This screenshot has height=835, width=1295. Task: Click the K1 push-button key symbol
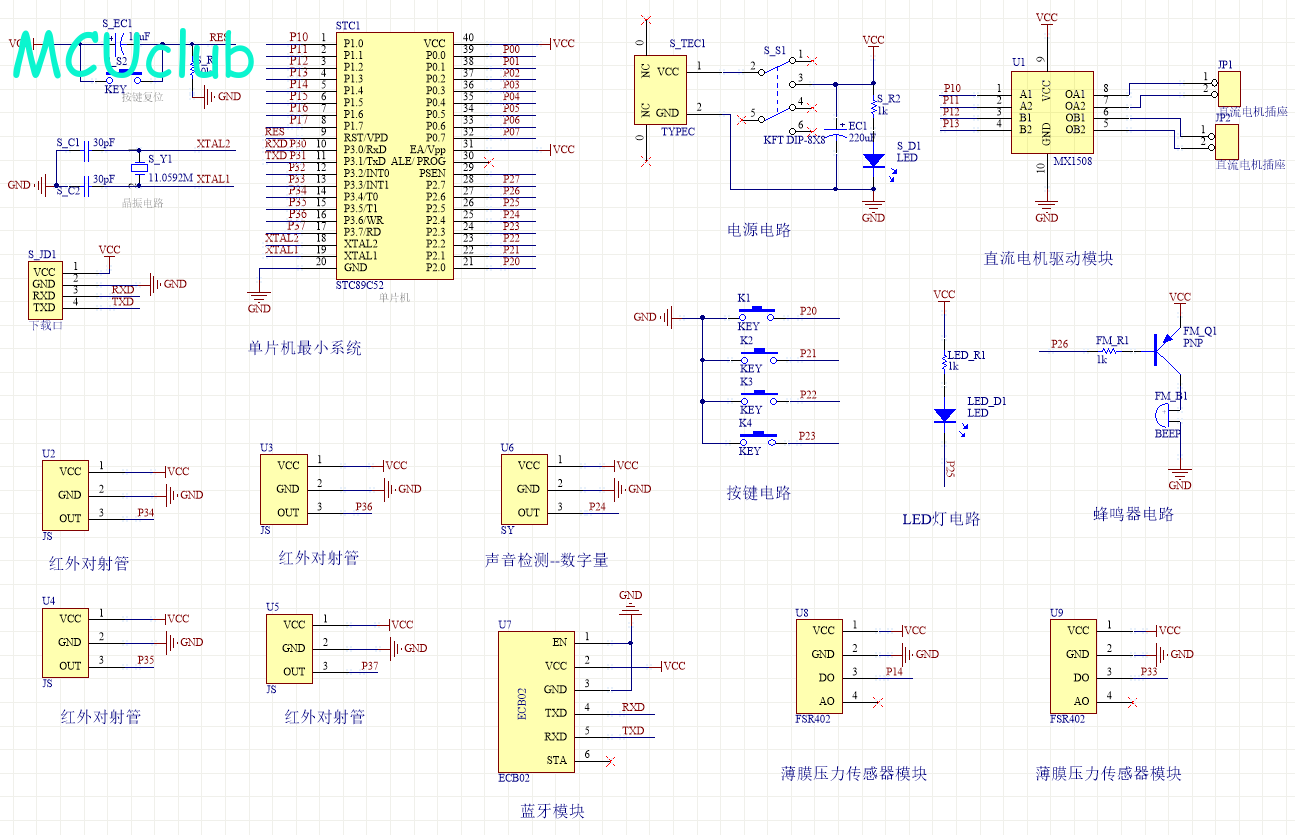tap(760, 311)
